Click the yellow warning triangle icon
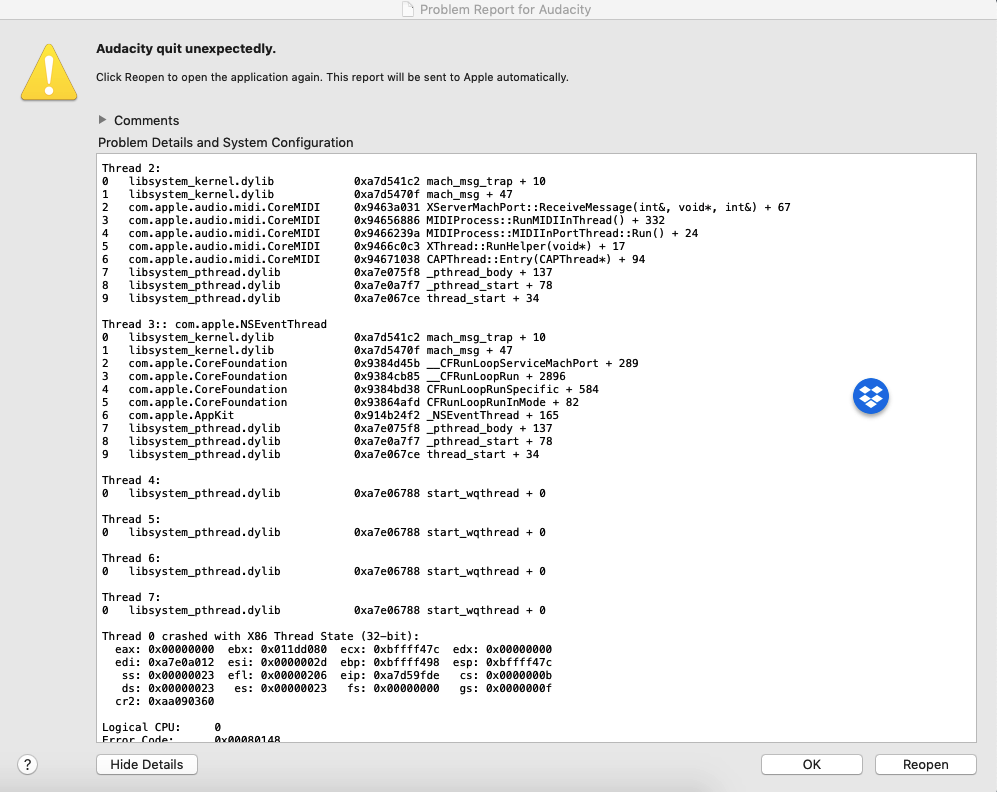The height and width of the screenshot is (792, 997). 49,72
